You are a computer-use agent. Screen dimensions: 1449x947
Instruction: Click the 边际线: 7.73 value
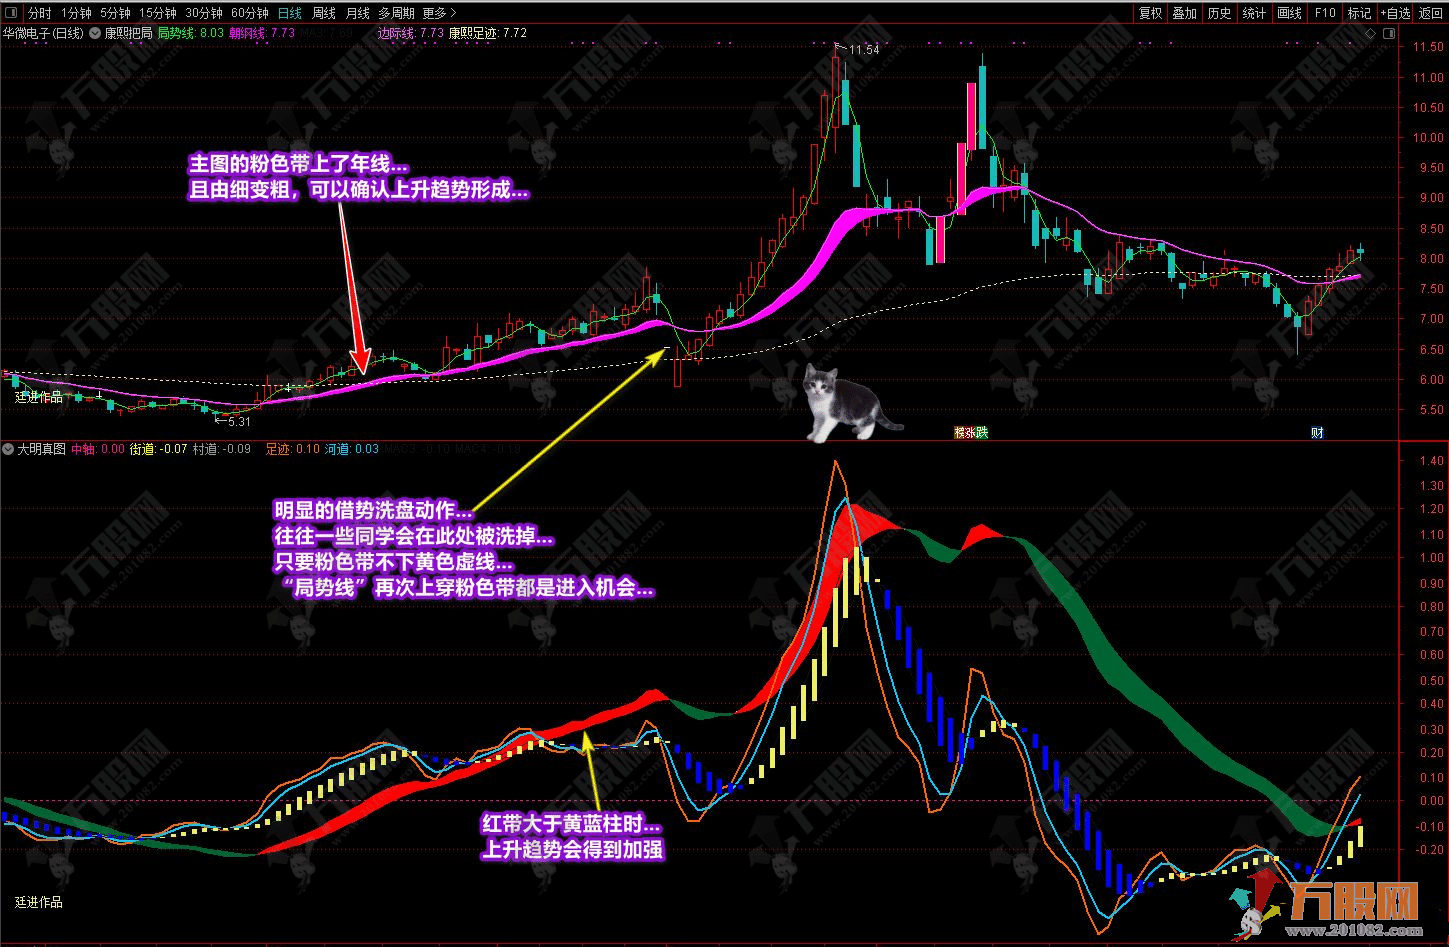point(410,33)
